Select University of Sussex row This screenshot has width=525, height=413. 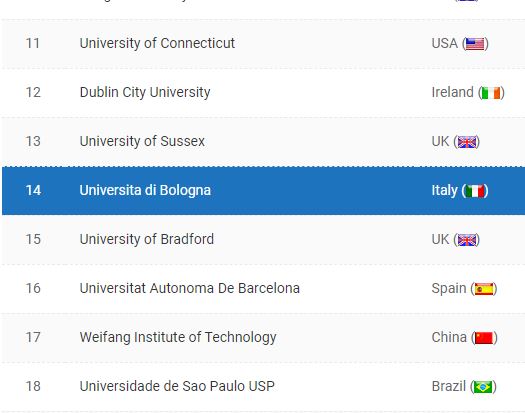pos(264,142)
